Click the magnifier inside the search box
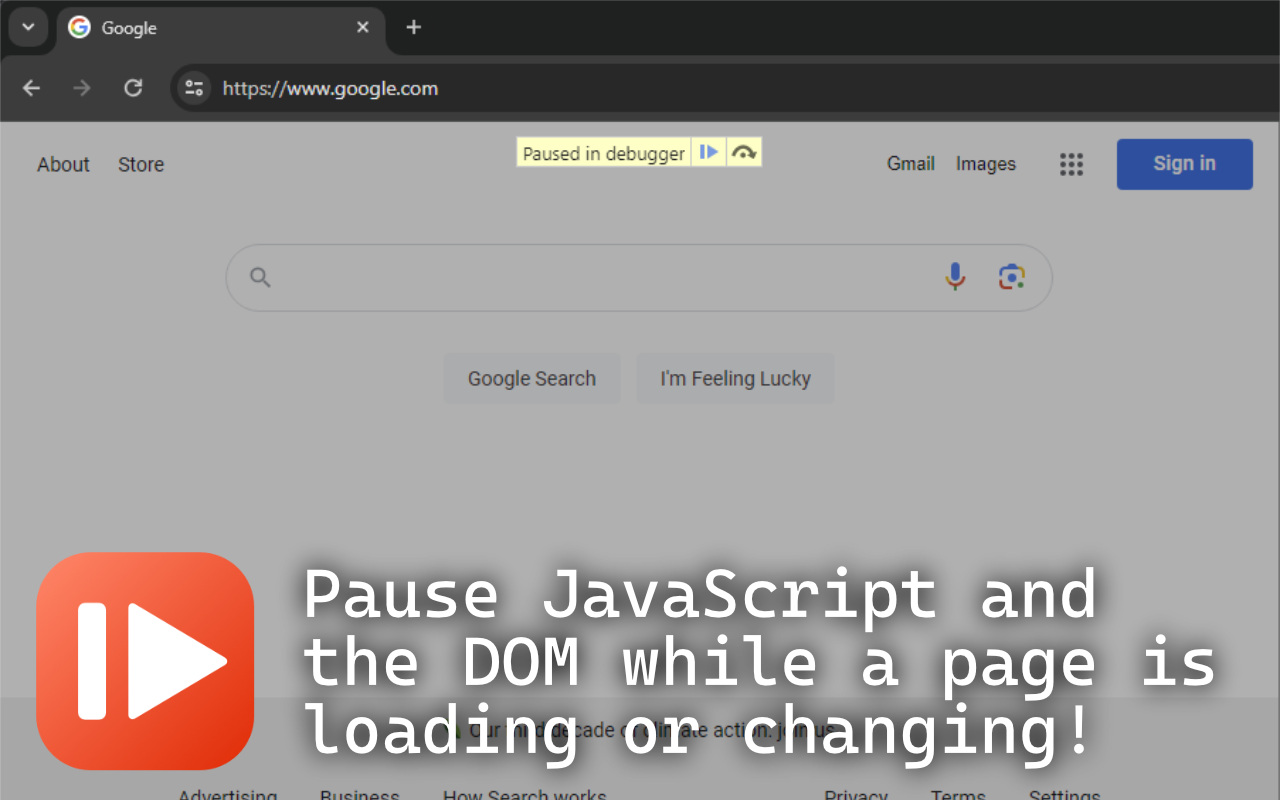The image size is (1280, 800). pyautogui.click(x=260, y=277)
